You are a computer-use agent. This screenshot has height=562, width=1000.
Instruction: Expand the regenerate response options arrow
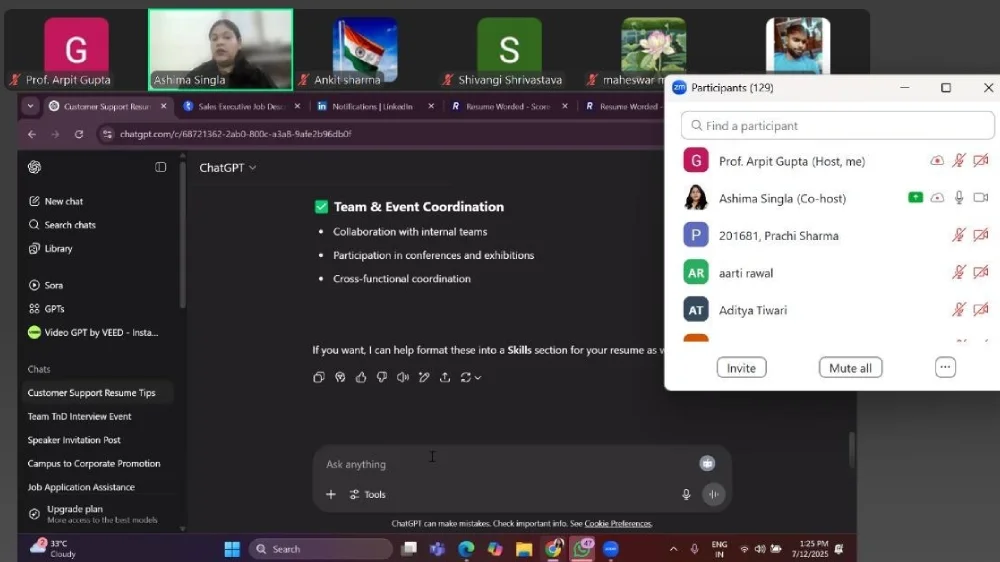pos(478,378)
